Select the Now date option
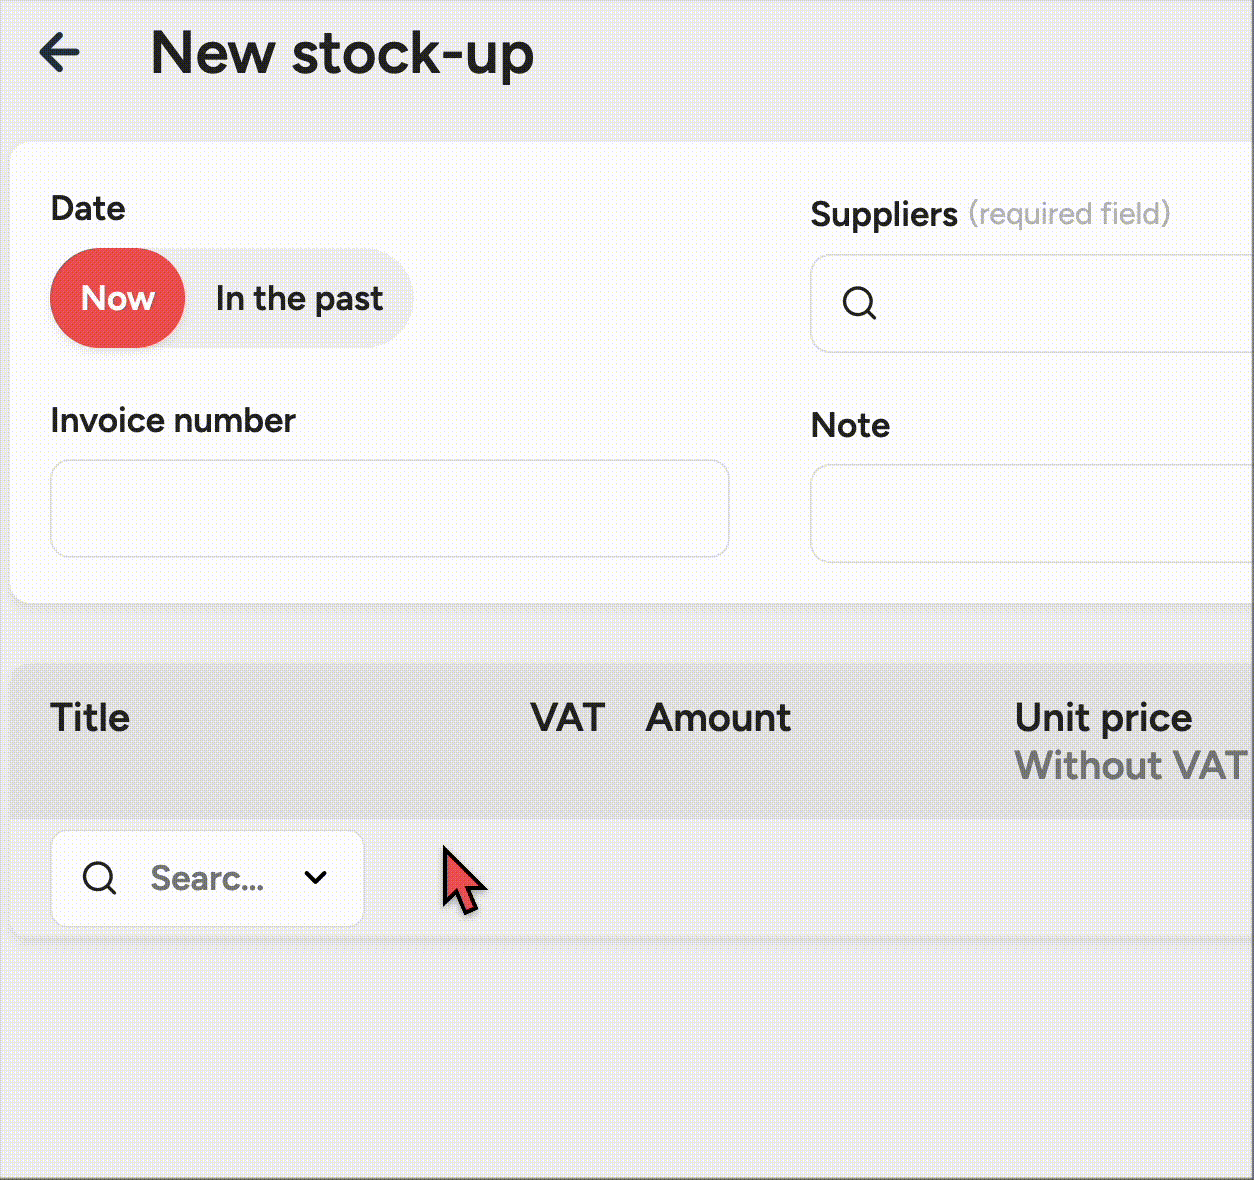The height and width of the screenshot is (1180, 1254). coord(118,298)
